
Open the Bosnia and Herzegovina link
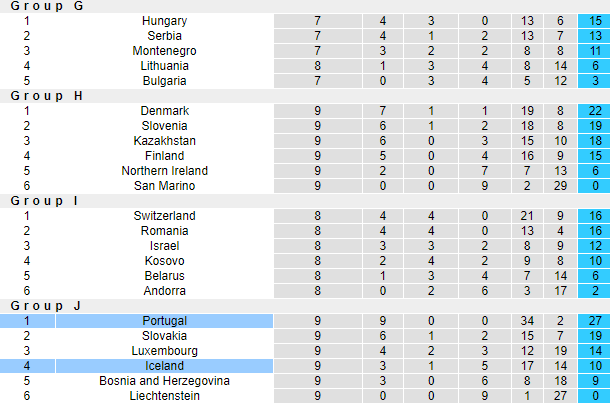(164, 381)
